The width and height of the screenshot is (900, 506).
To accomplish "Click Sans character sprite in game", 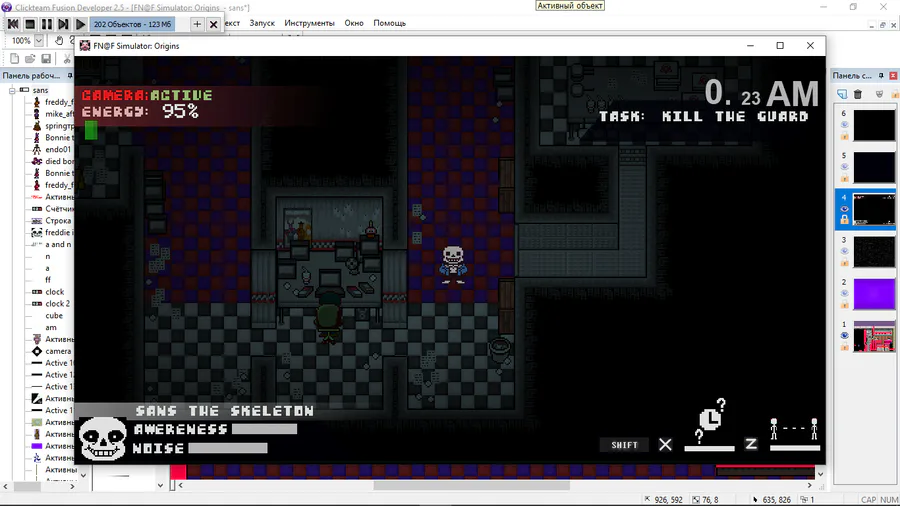I will point(453,264).
